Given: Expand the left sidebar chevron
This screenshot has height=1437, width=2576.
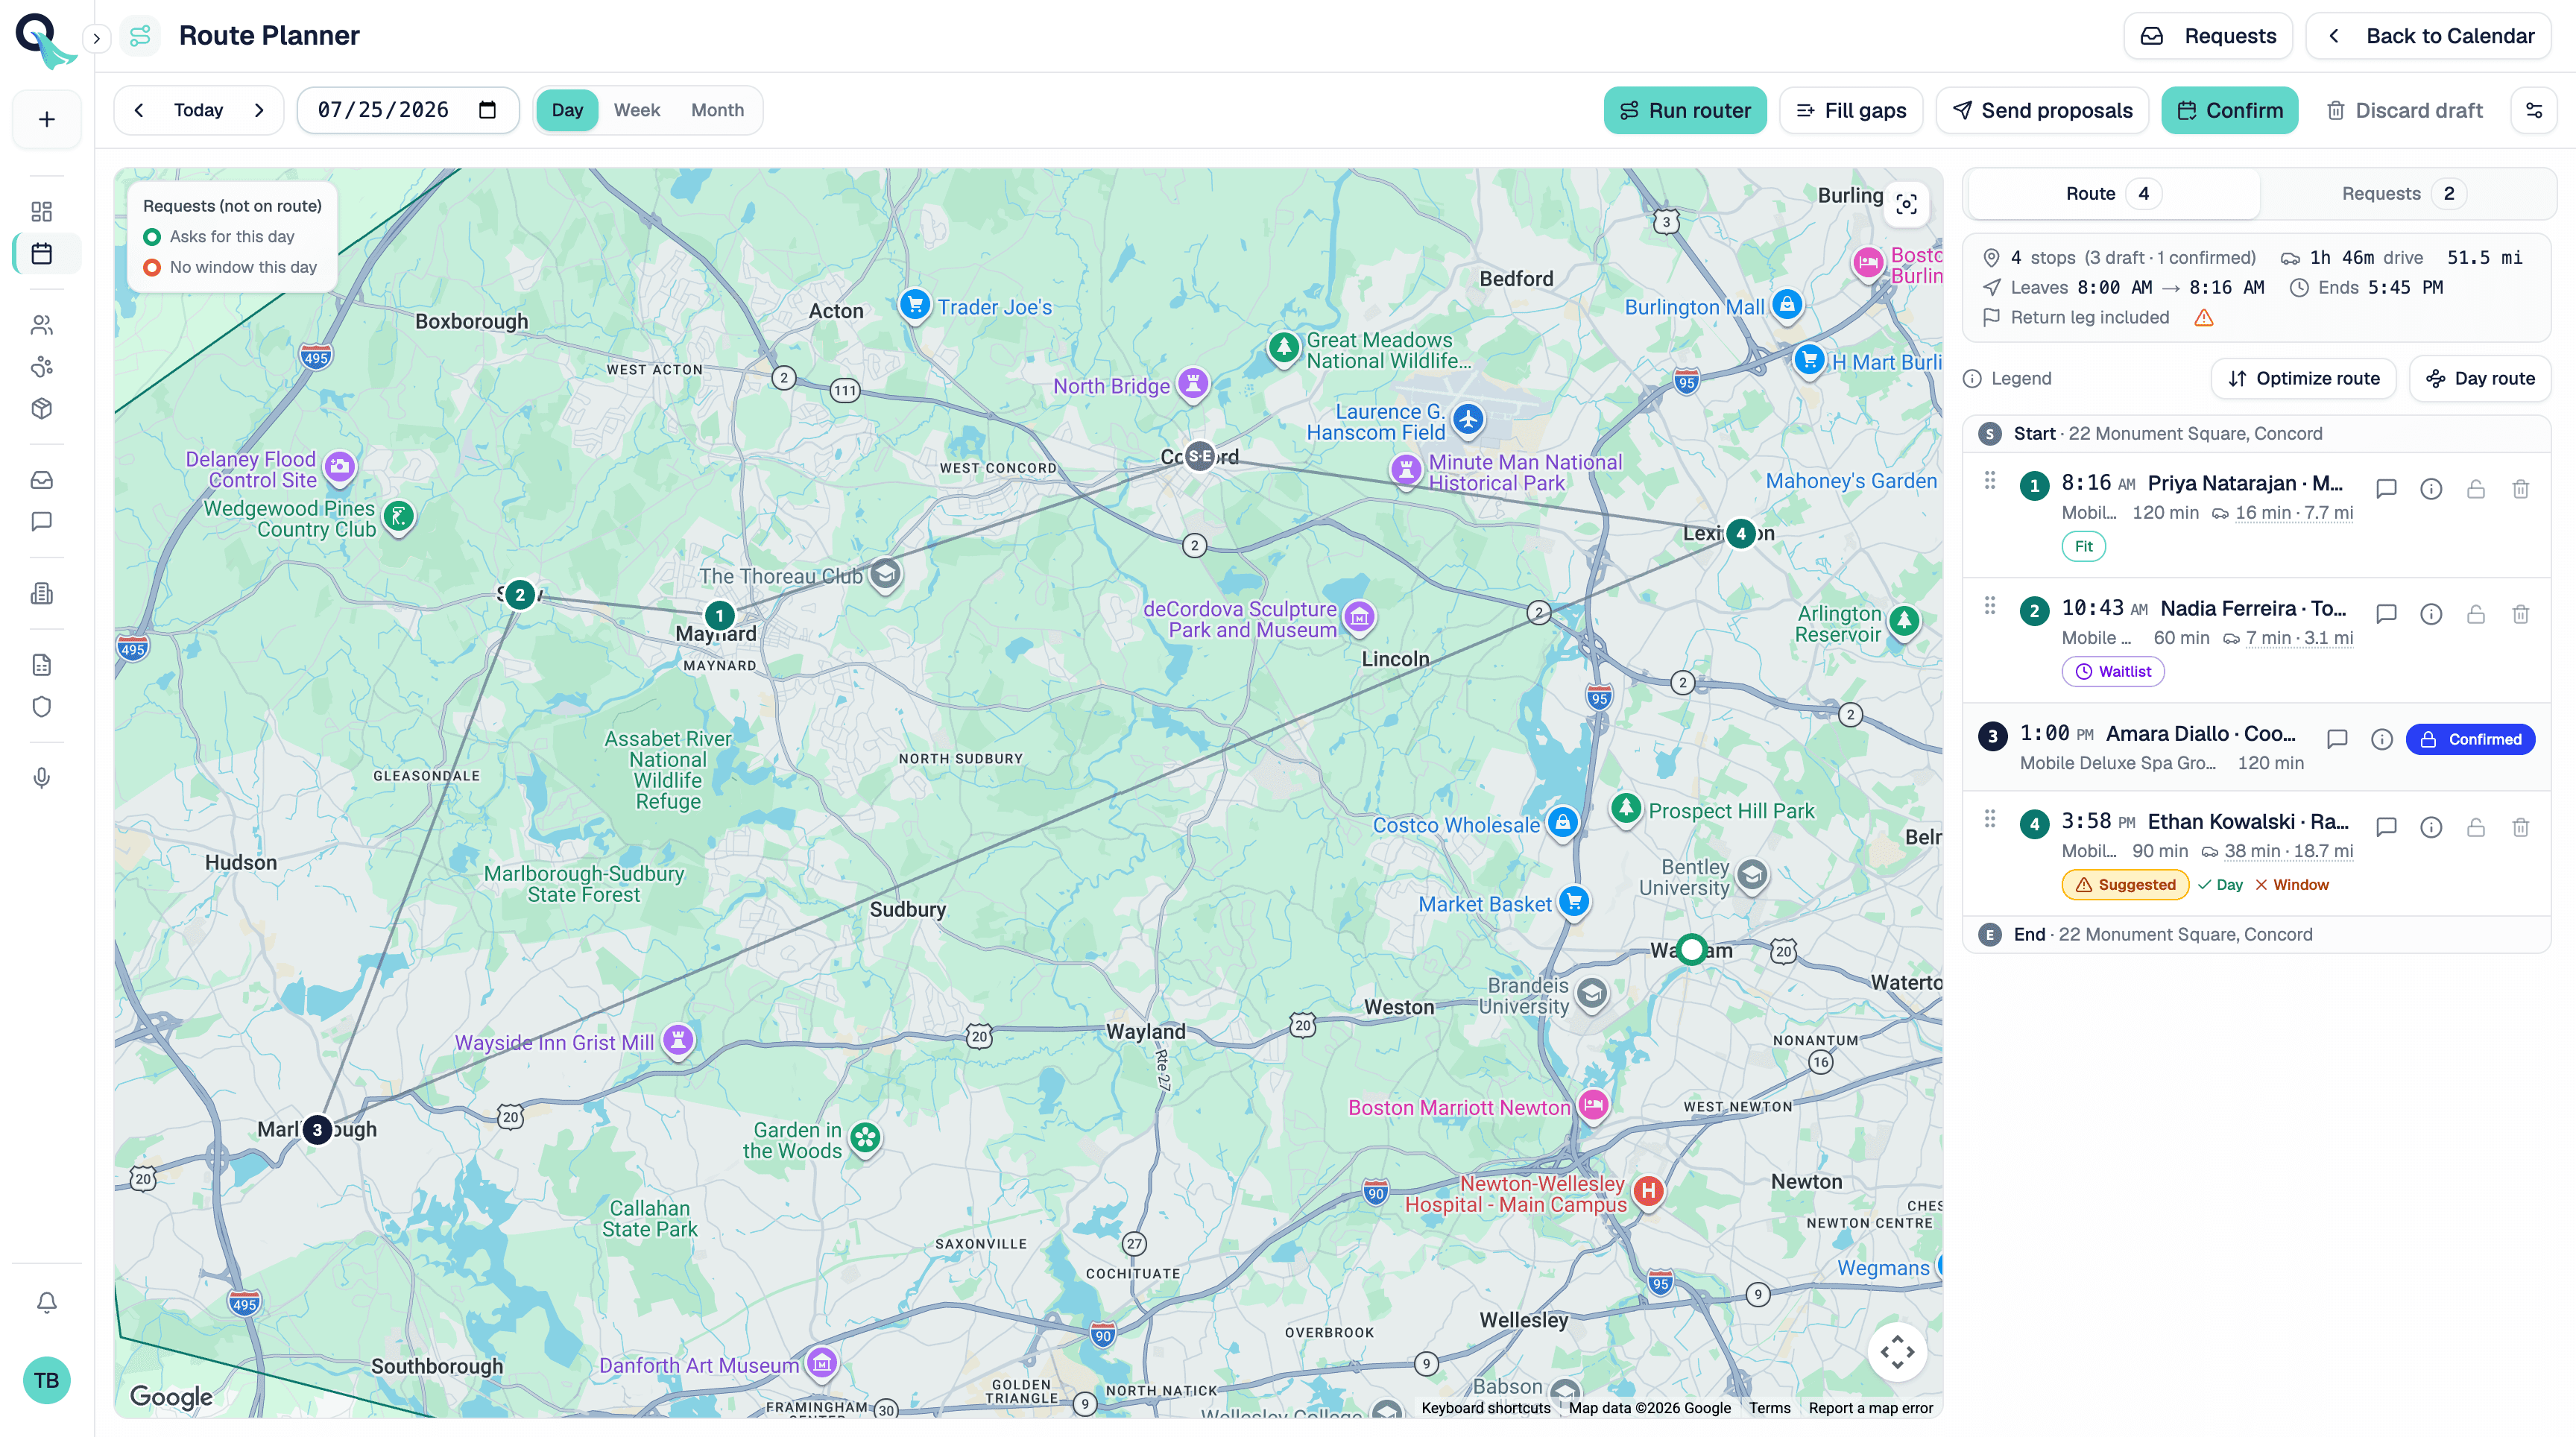Looking at the screenshot, I should pos(96,39).
